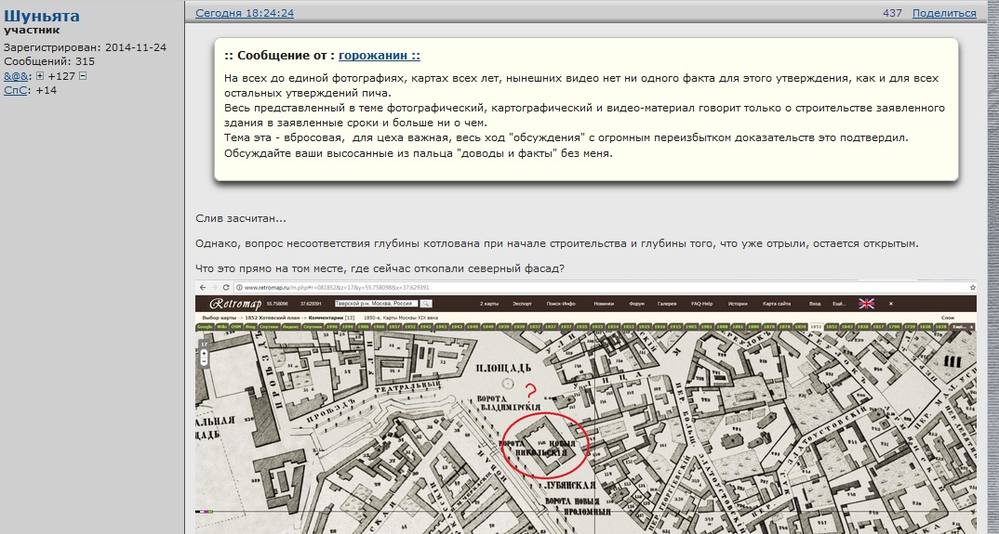Open the СпС thanks link
This screenshot has width=999, height=534.
click(x=15, y=90)
